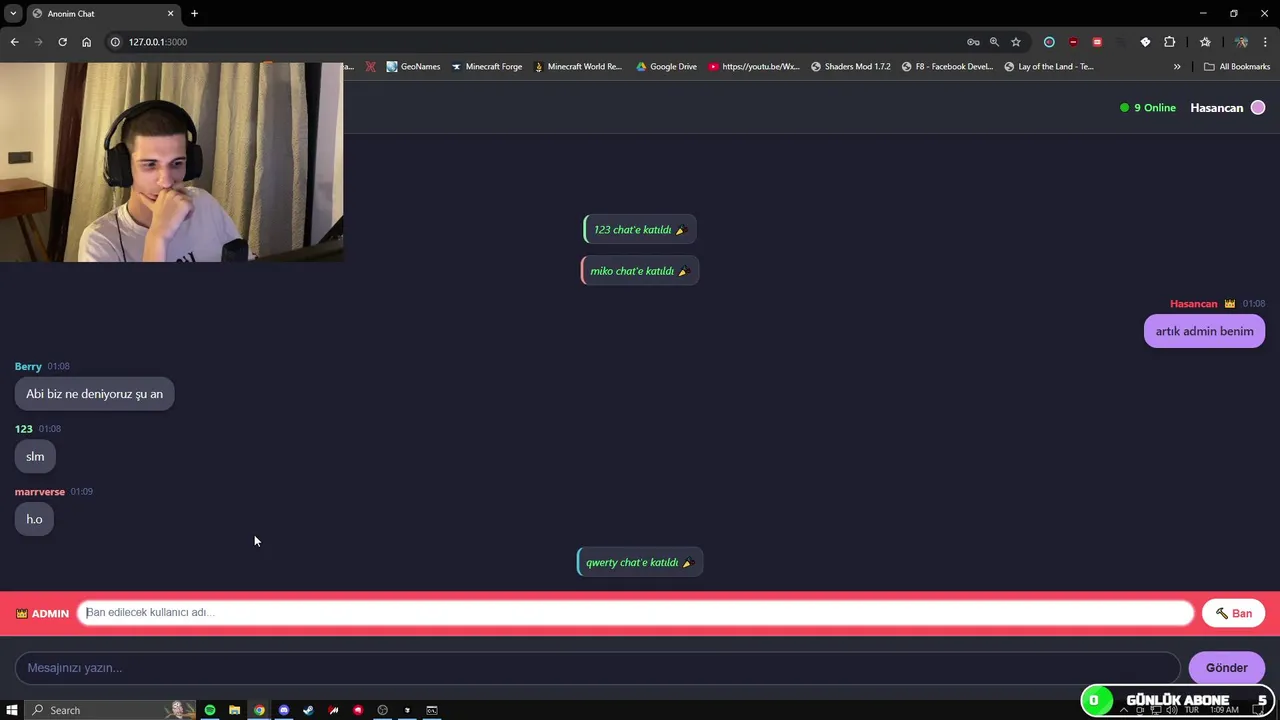Open Spotify from the taskbar
Image resolution: width=1280 pixels, height=720 pixels.
tap(210, 710)
